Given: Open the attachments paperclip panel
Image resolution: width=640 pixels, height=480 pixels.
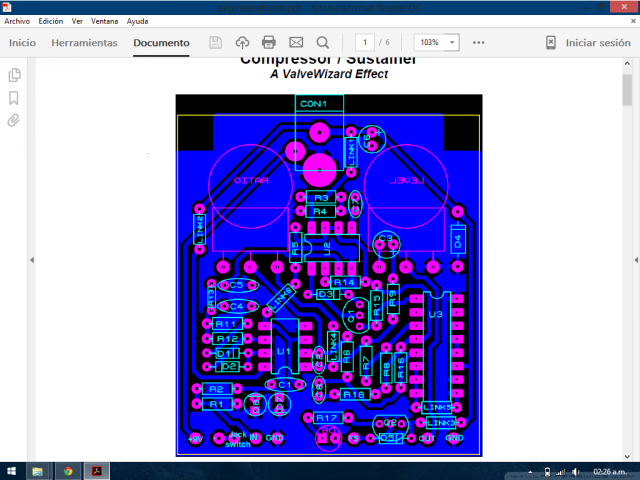Looking at the screenshot, I should point(14,120).
